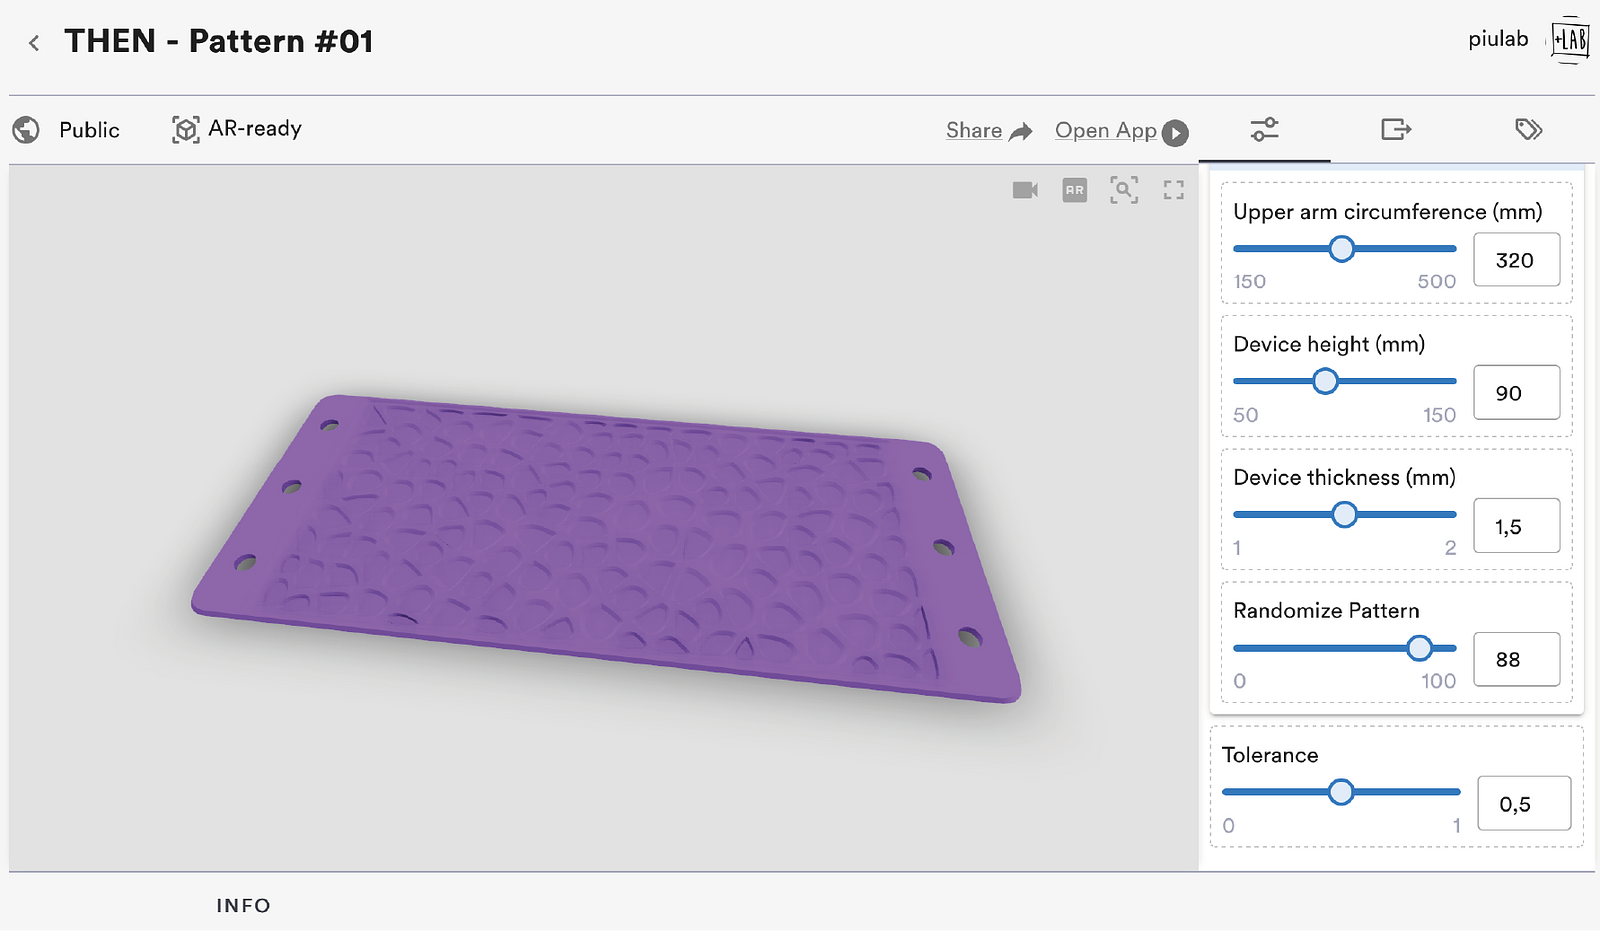
Task: Click the piulab username
Action: pos(1497,40)
